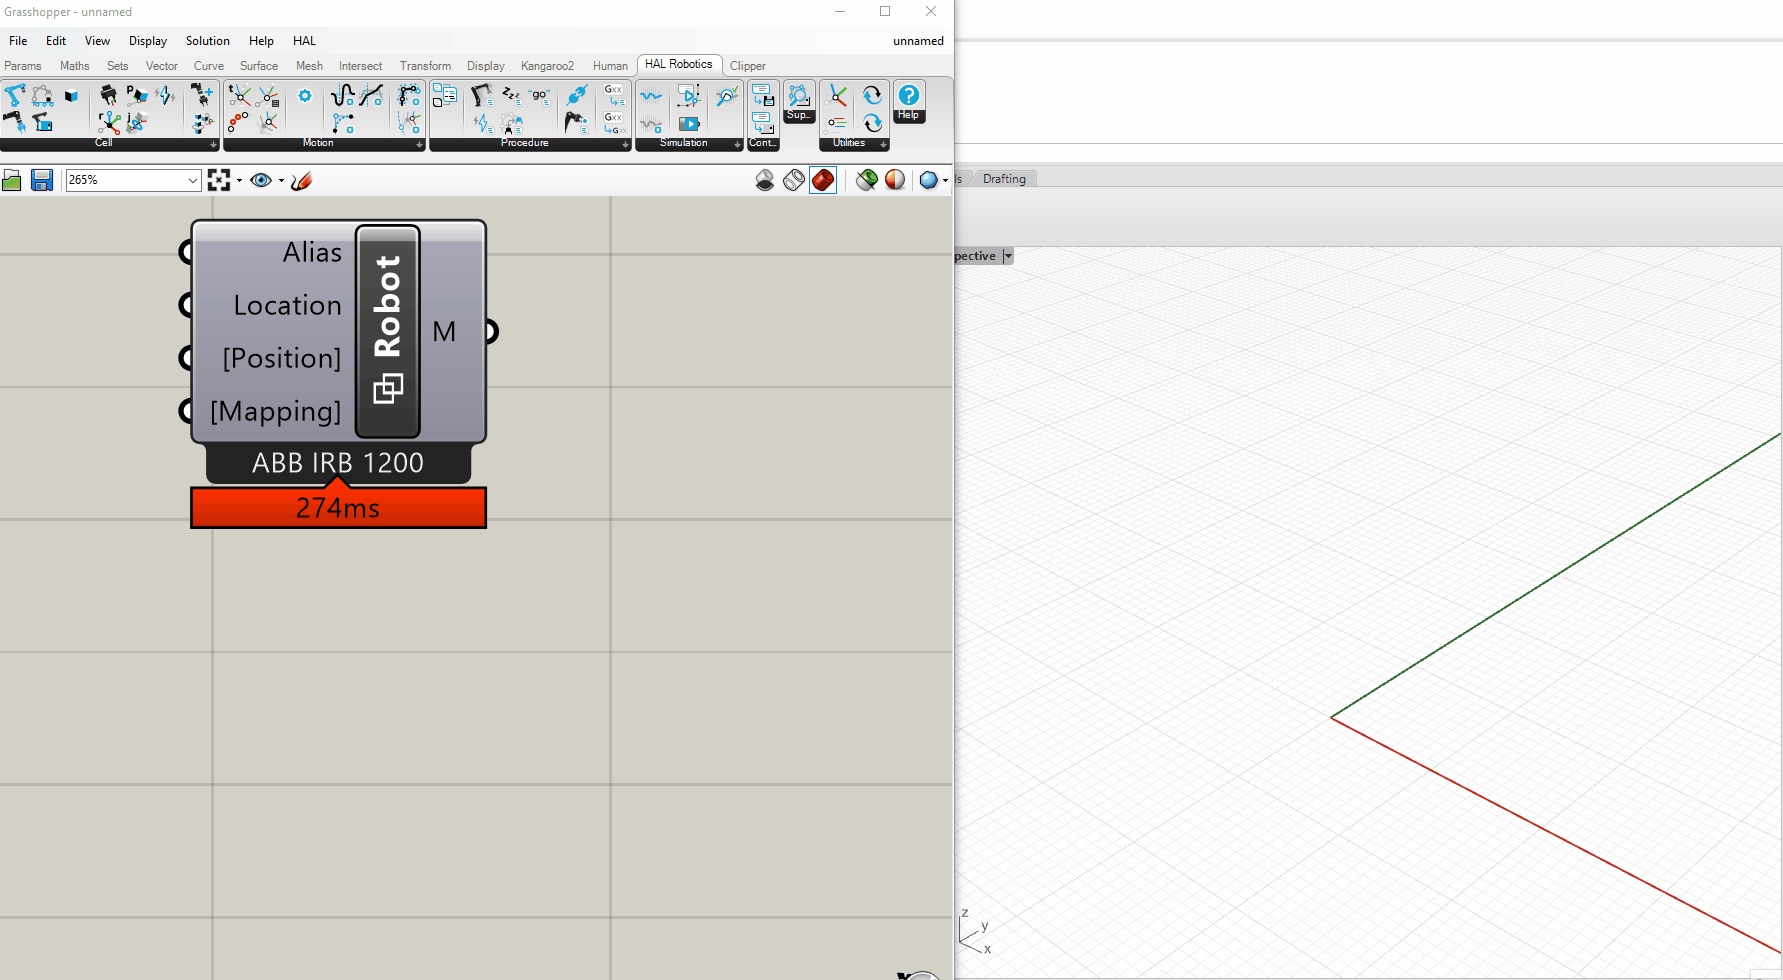The width and height of the screenshot is (1783, 980).
Task: Click the Alias input grip
Action: [186, 252]
